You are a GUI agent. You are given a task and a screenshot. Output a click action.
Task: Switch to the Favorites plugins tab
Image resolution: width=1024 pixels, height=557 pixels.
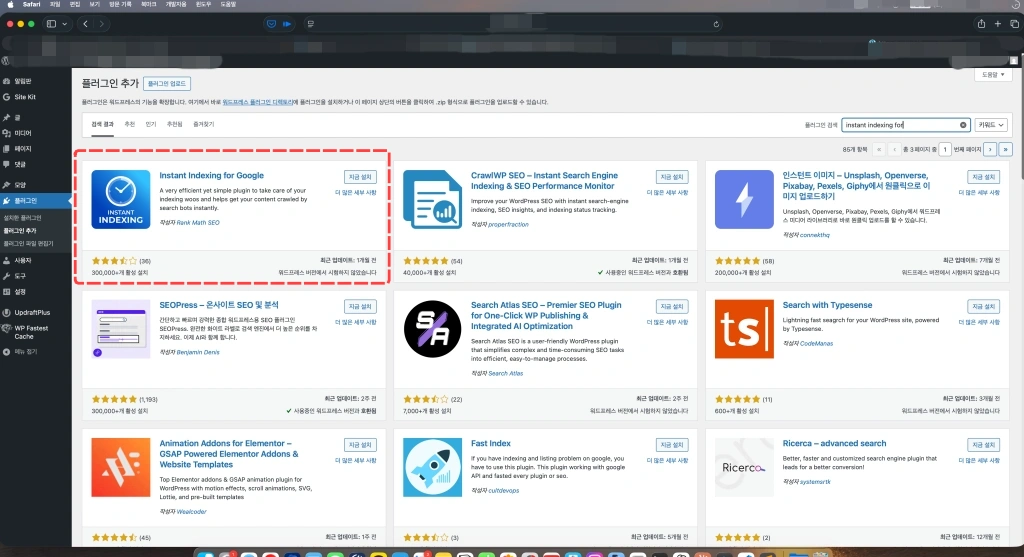point(204,124)
